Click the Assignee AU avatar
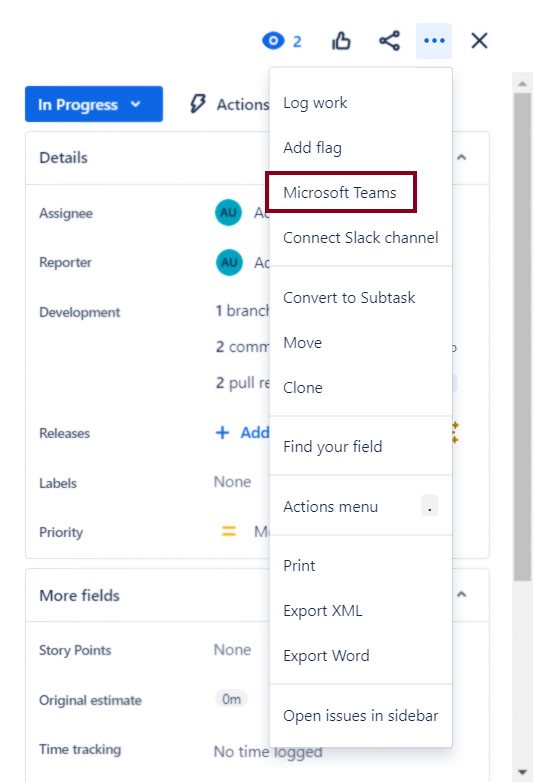This screenshot has height=782, width=533. (228, 212)
